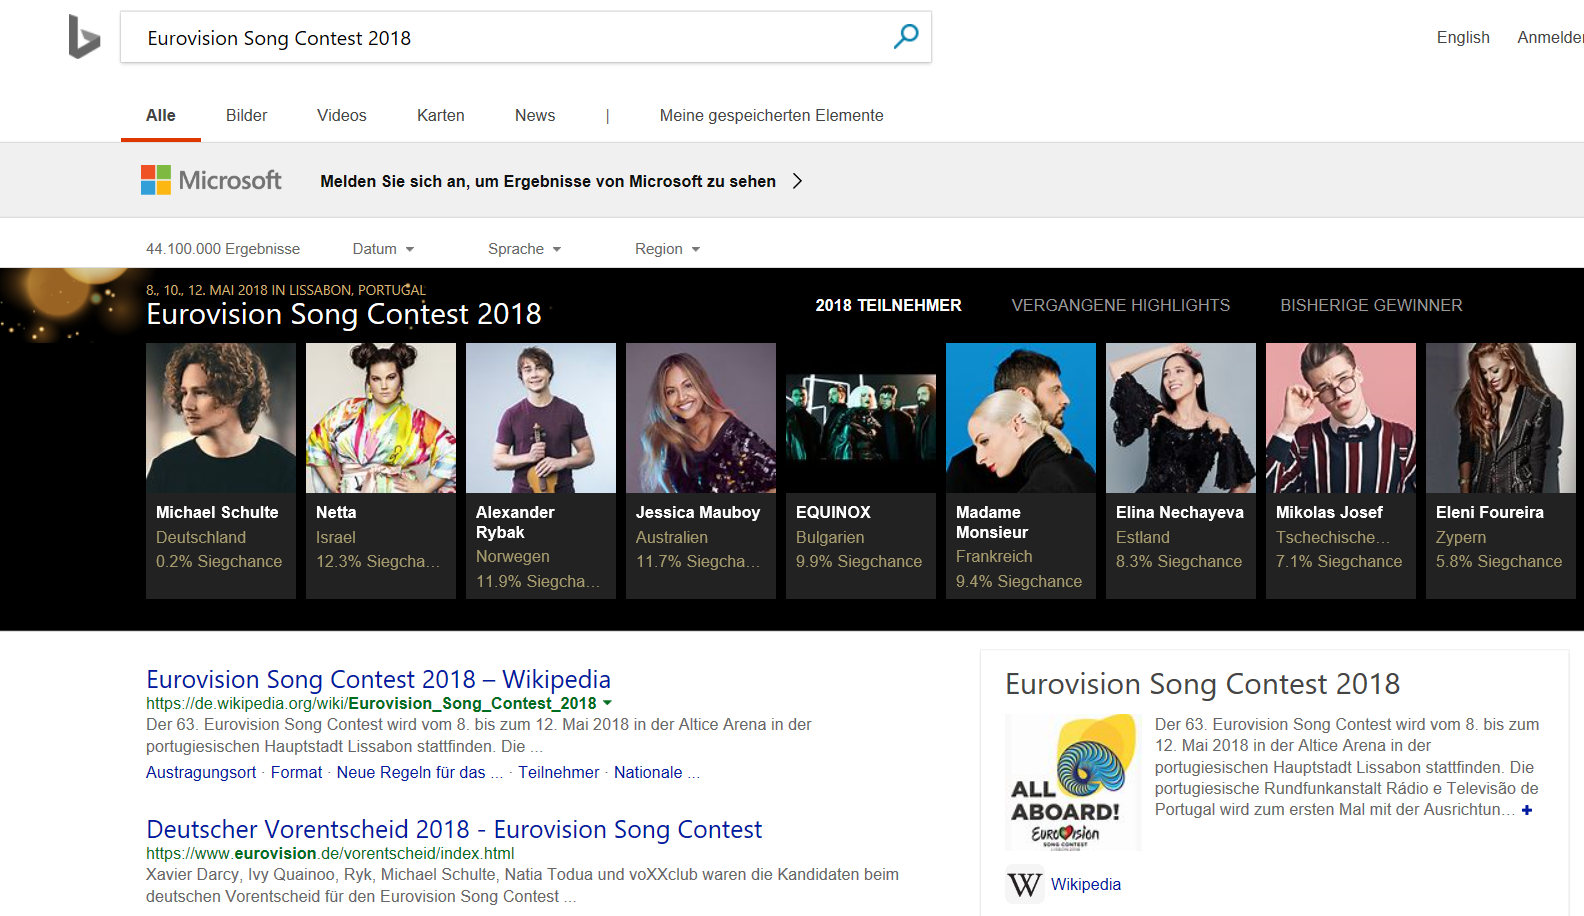The image size is (1584, 916).
Task: Select the Alle tab
Action: coord(161,116)
